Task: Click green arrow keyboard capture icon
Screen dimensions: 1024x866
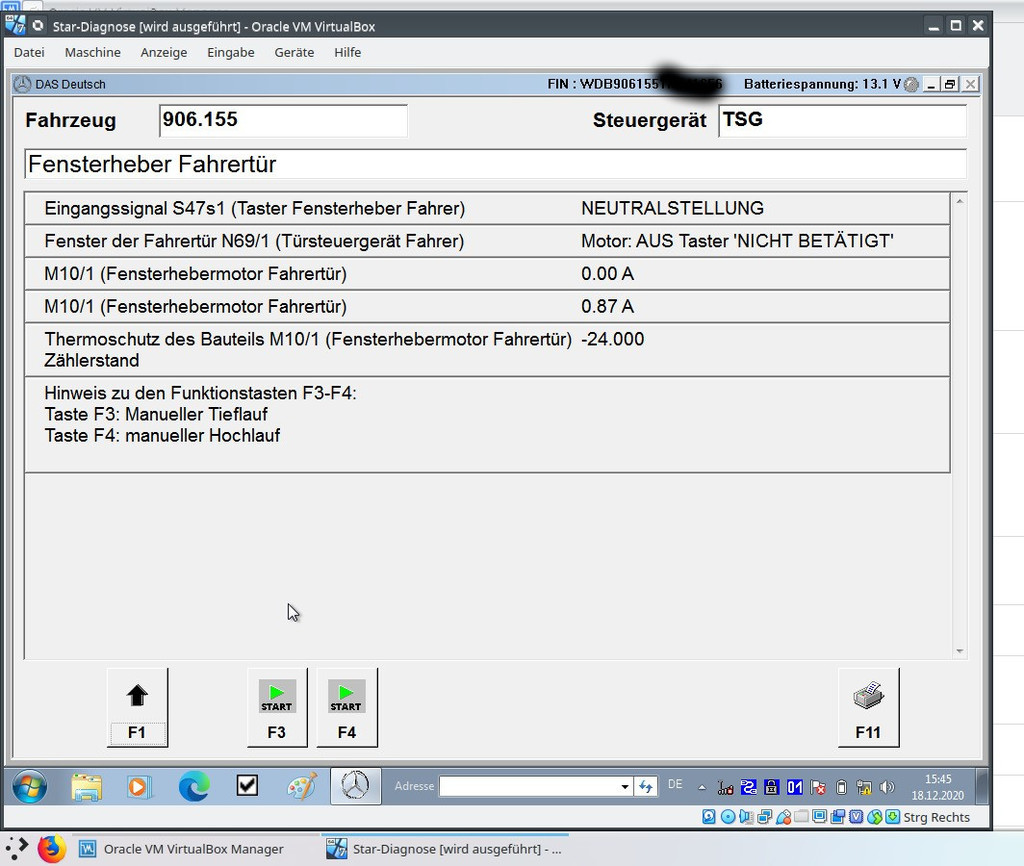Action: (893, 817)
